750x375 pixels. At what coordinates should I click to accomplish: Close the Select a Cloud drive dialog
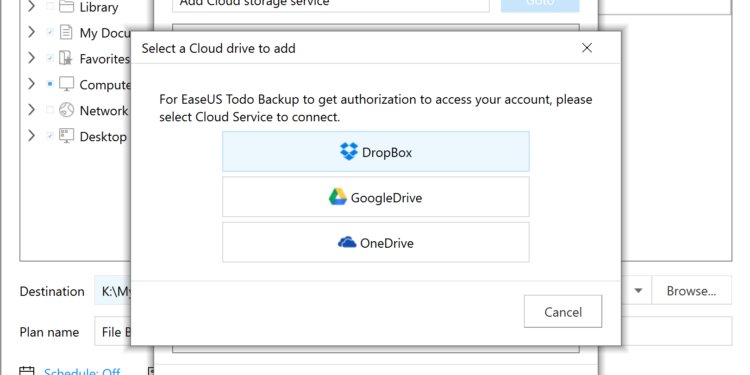587,48
